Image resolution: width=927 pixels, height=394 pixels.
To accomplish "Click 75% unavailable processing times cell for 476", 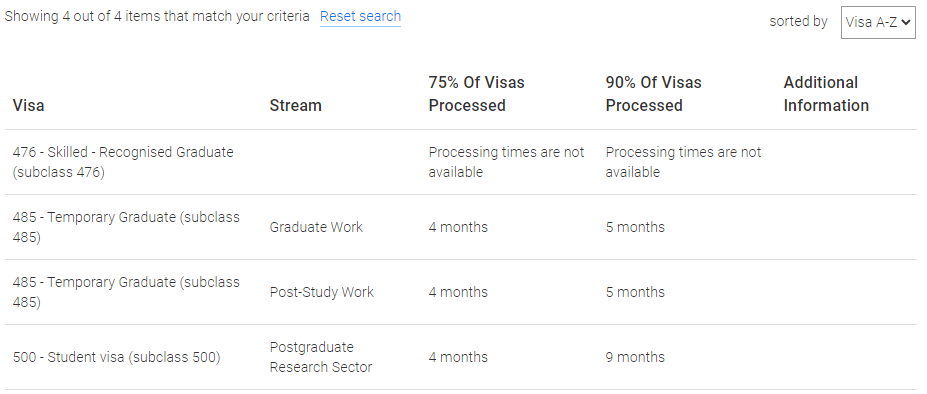I will pyautogui.click(x=506, y=162).
